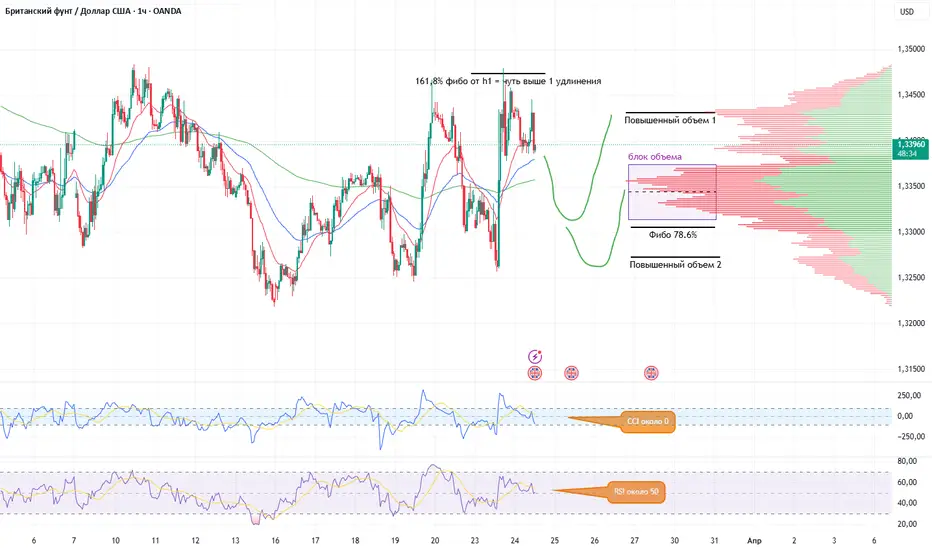
Task: Click date label 25 on time axis
Action: coord(555,540)
